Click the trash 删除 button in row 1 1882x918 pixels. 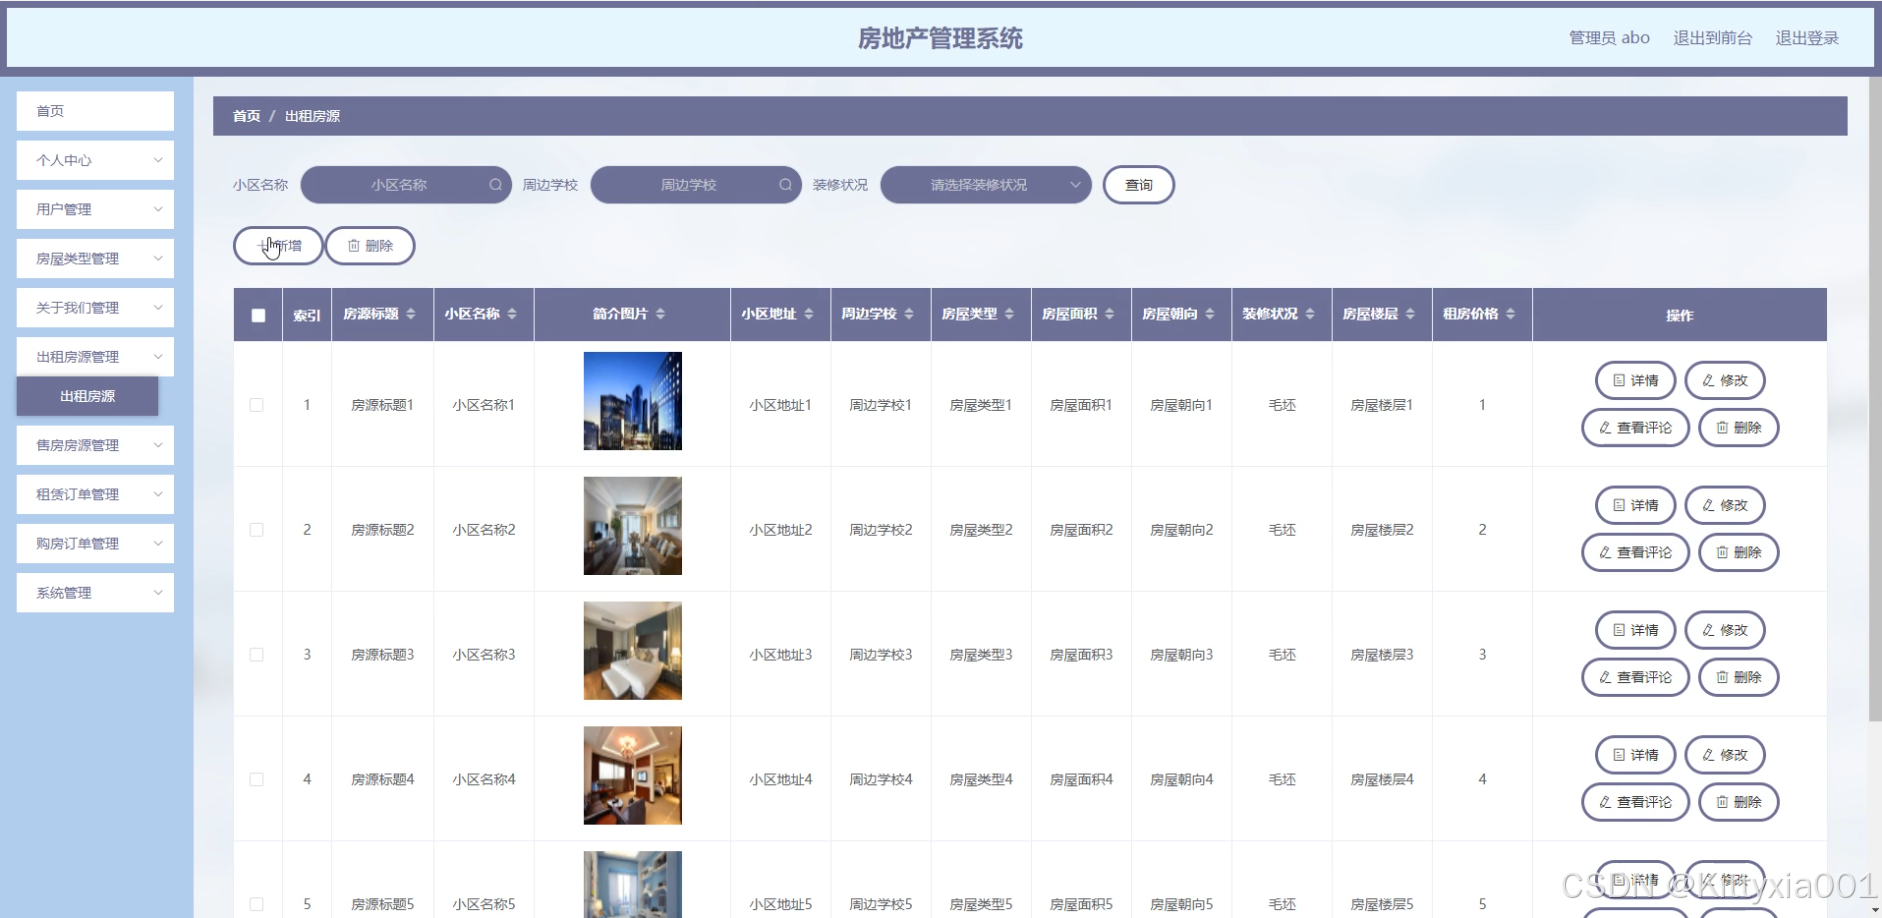(x=1738, y=428)
